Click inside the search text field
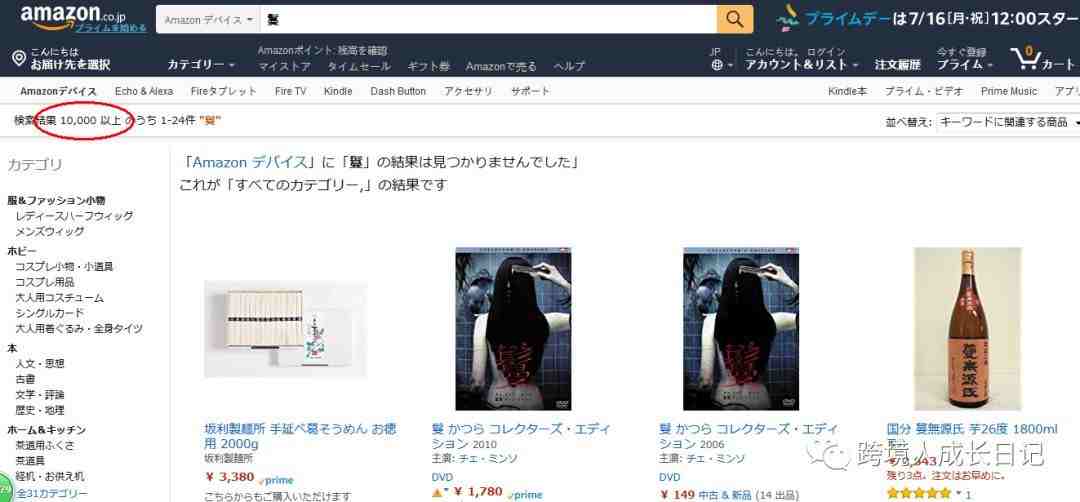The width and height of the screenshot is (1080, 502). (x=488, y=20)
